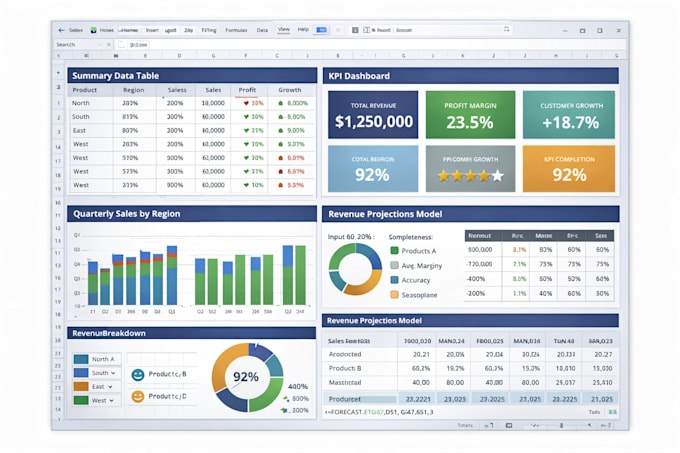Click the light blue 92% card

[x=373, y=169]
